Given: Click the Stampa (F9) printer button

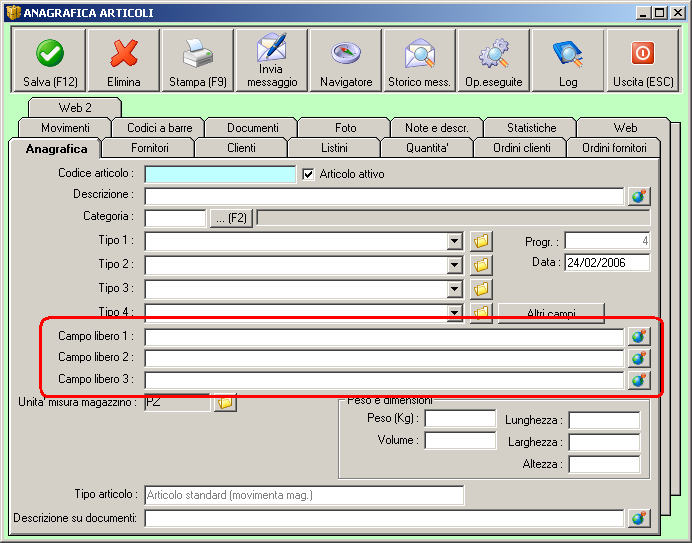Looking at the screenshot, I should coord(198,60).
